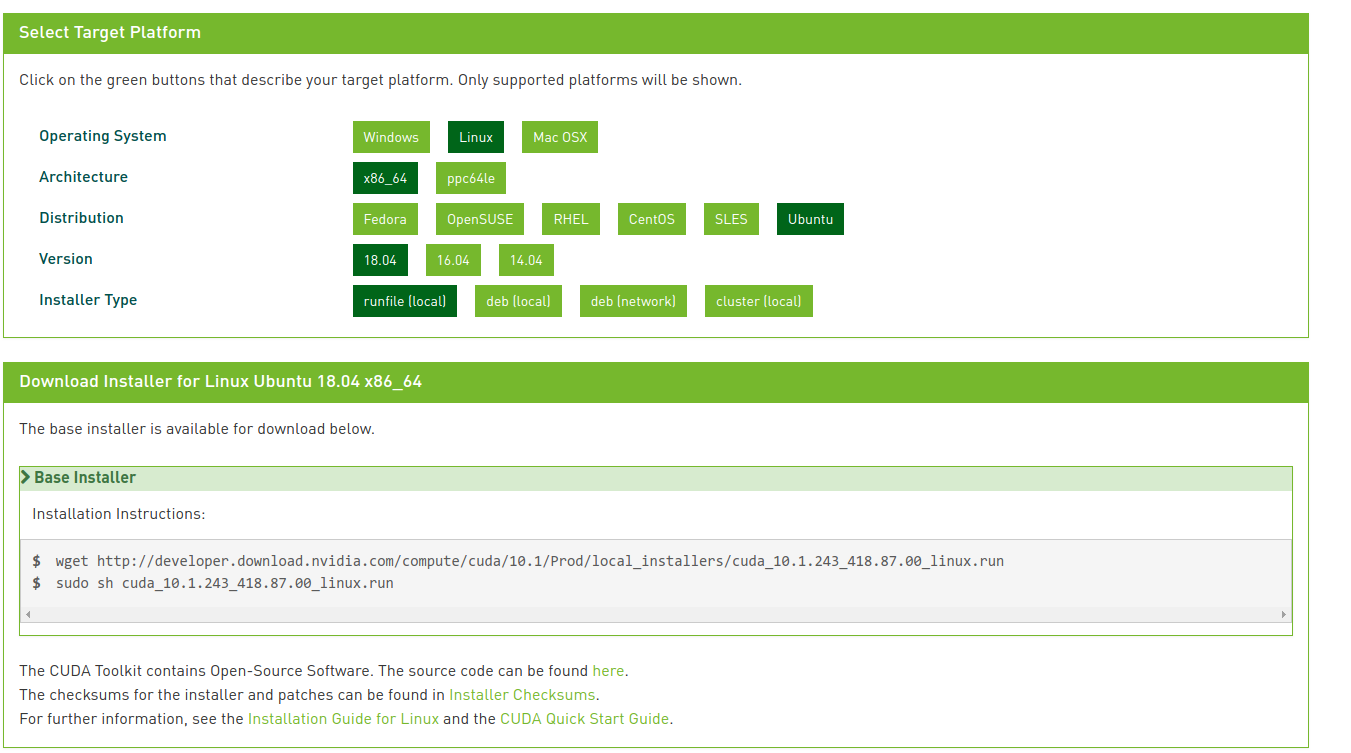
Task: Choose SLES as the distribution
Action: pos(731,219)
